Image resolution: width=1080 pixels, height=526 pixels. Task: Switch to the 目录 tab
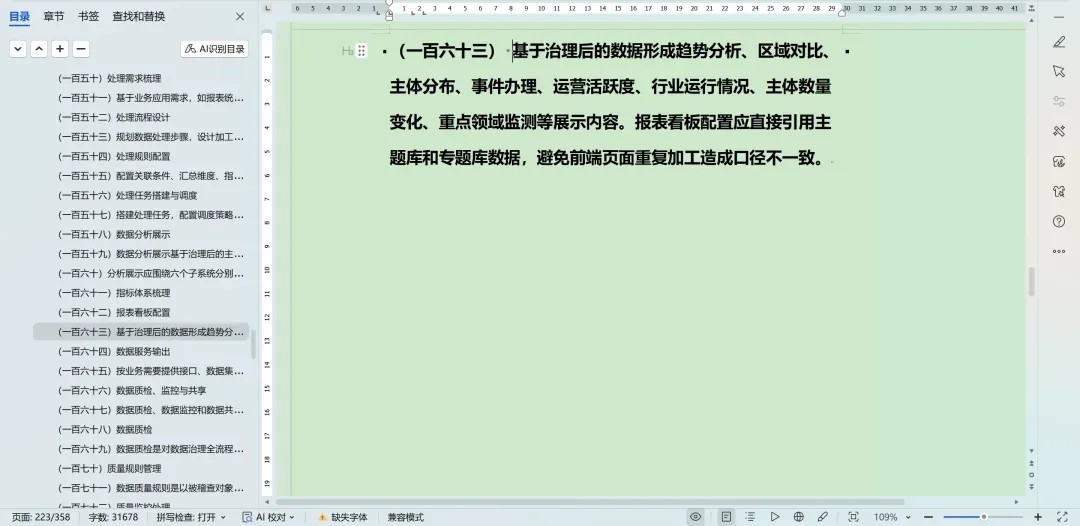pyautogui.click(x=19, y=17)
